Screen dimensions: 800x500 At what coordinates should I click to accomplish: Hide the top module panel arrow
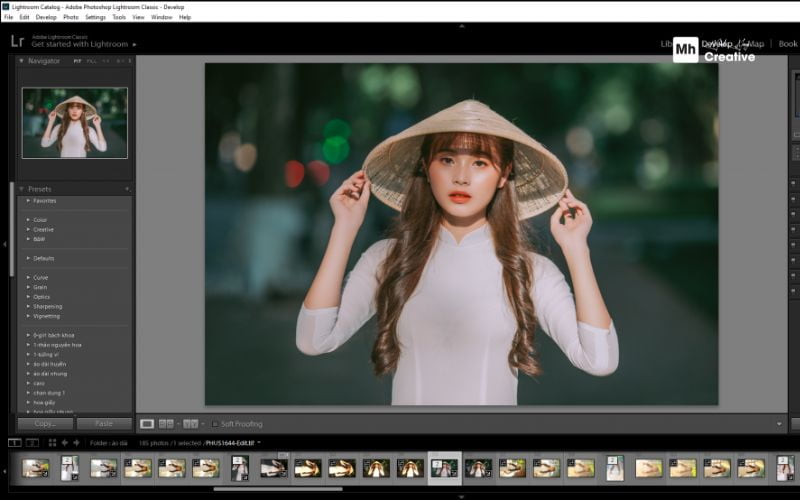click(462, 26)
